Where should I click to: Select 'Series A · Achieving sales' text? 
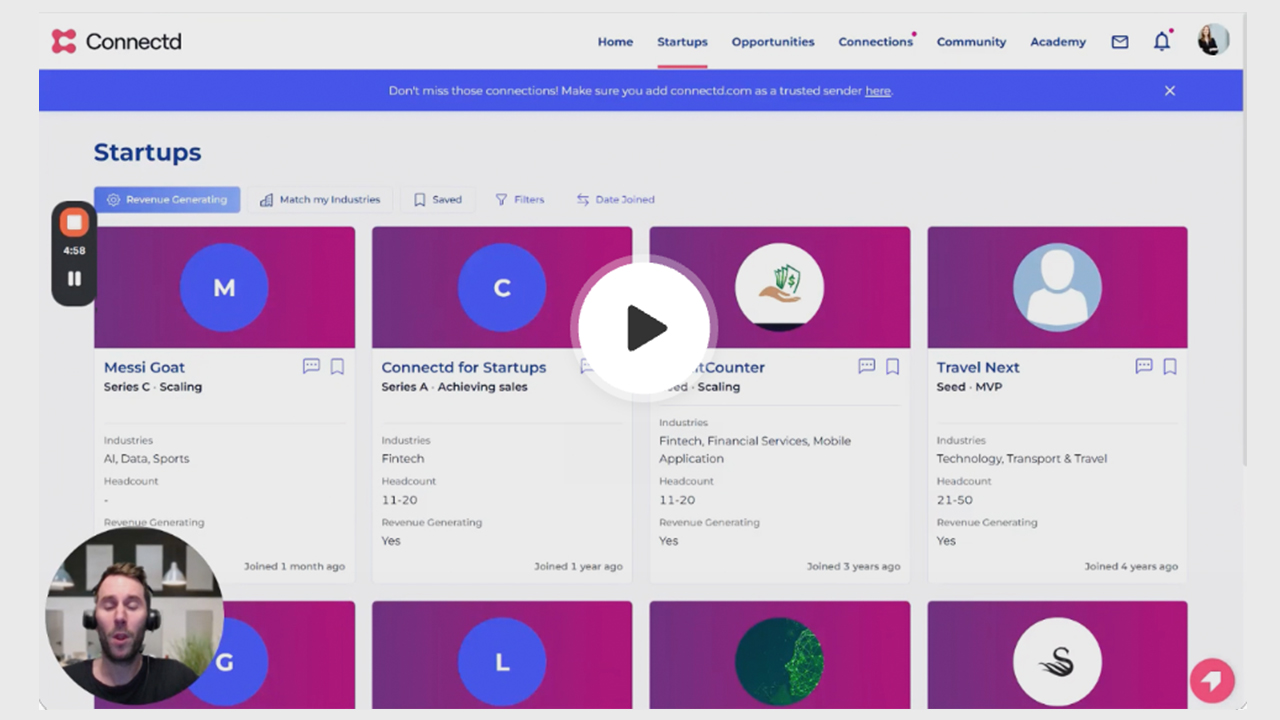[454, 387]
